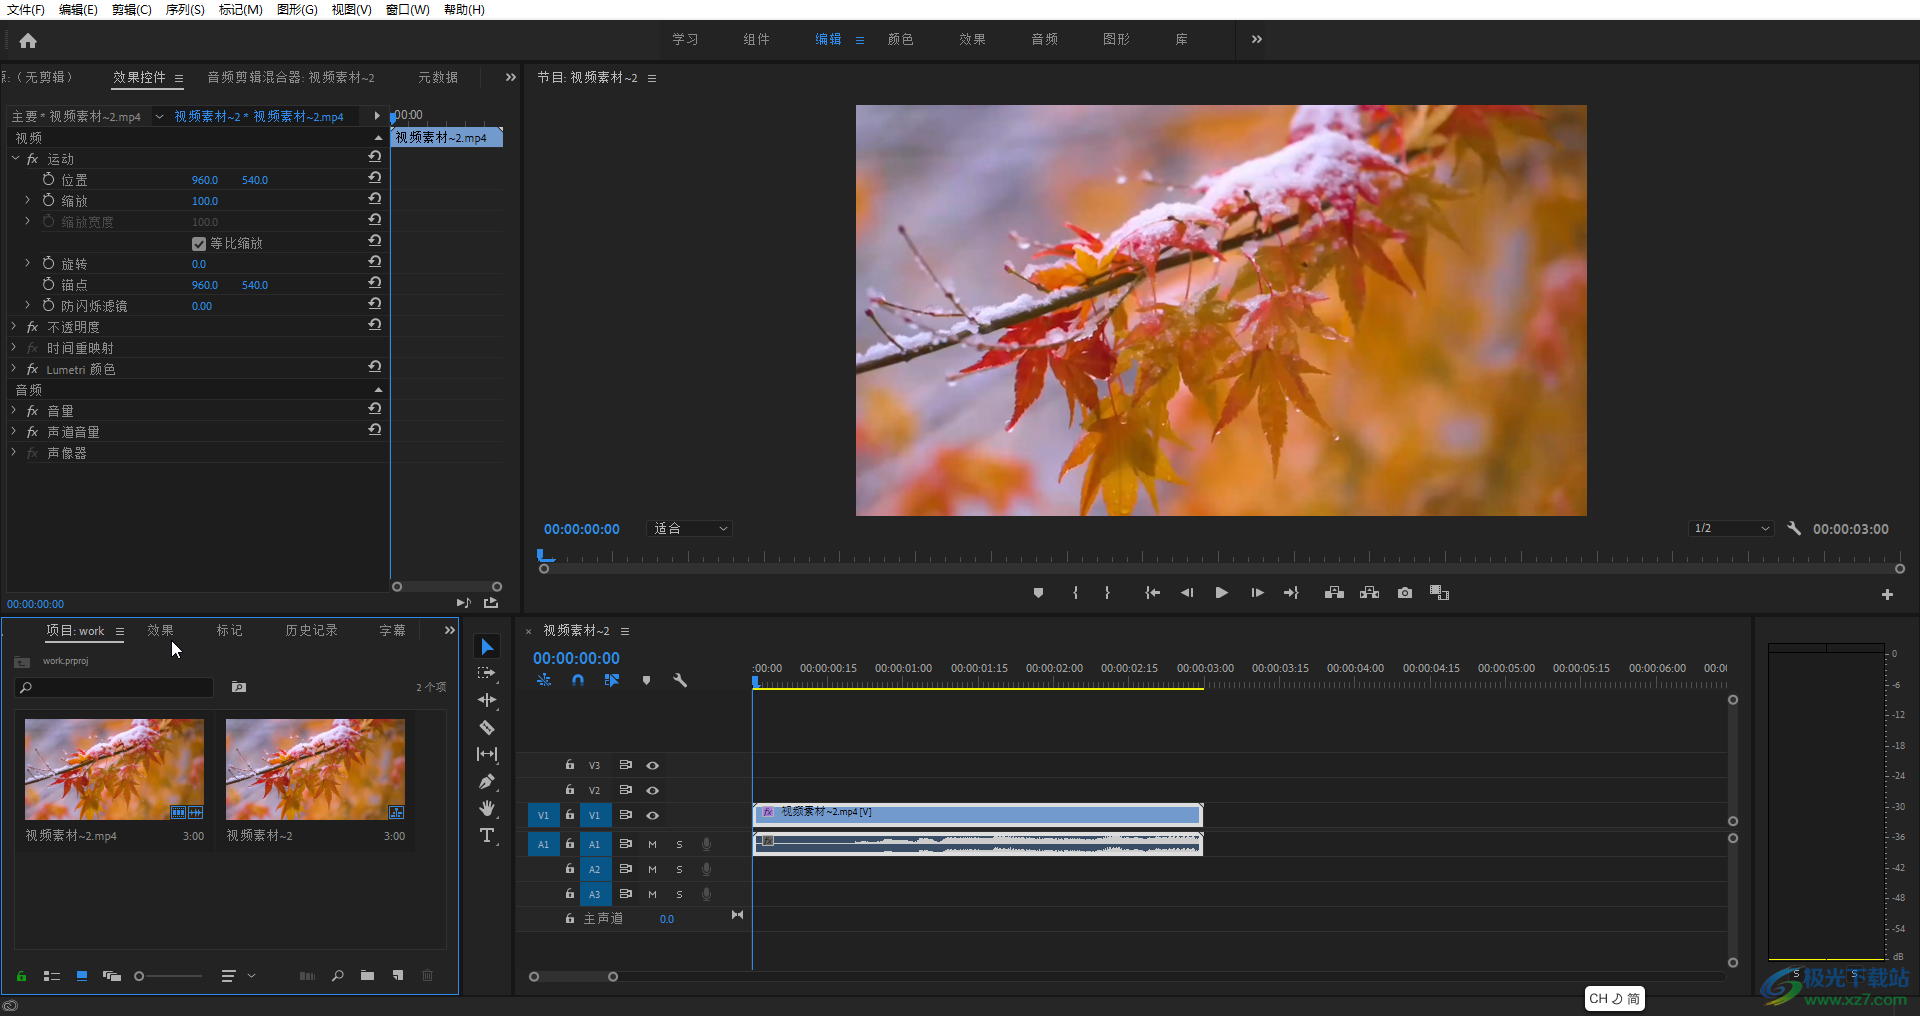Play the program monitor video
The width and height of the screenshot is (1920, 1016).
coord(1221,593)
